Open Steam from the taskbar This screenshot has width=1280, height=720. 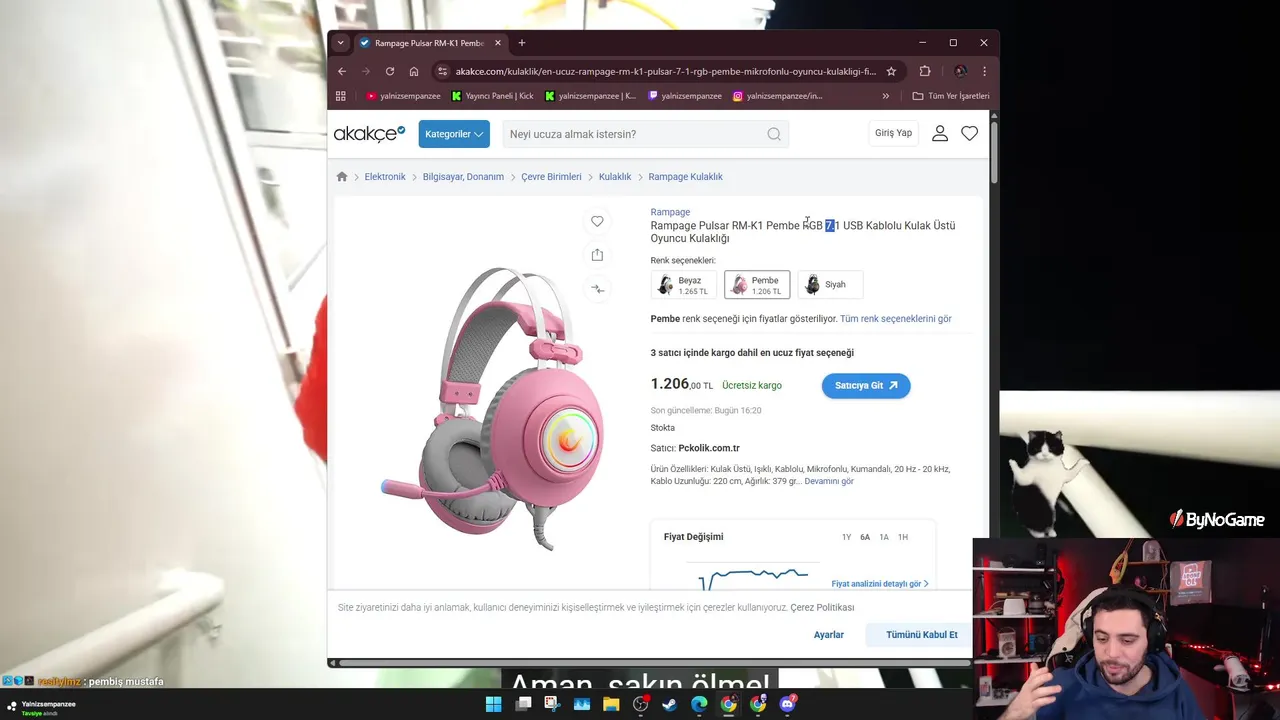click(x=670, y=704)
